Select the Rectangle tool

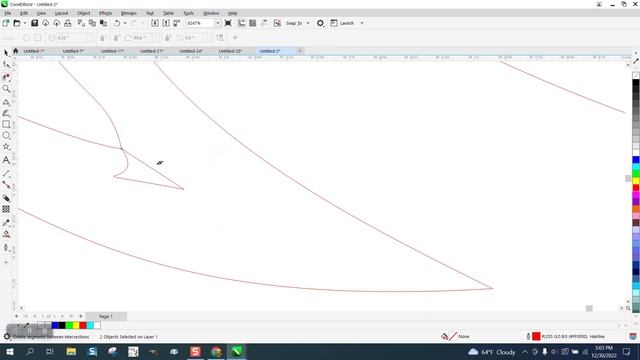tap(6, 124)
